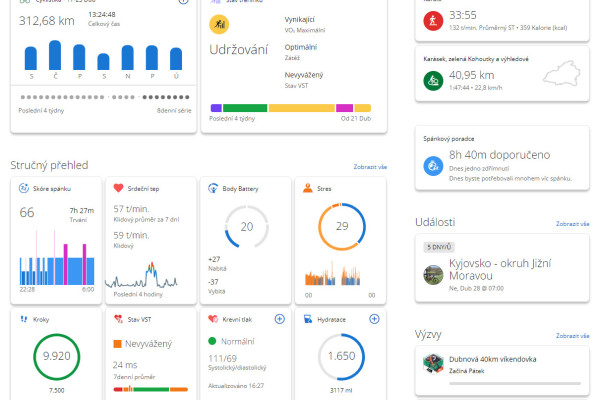Click the Č bar in cycling chart
The image size is (600, 400).
pos(55,55)
